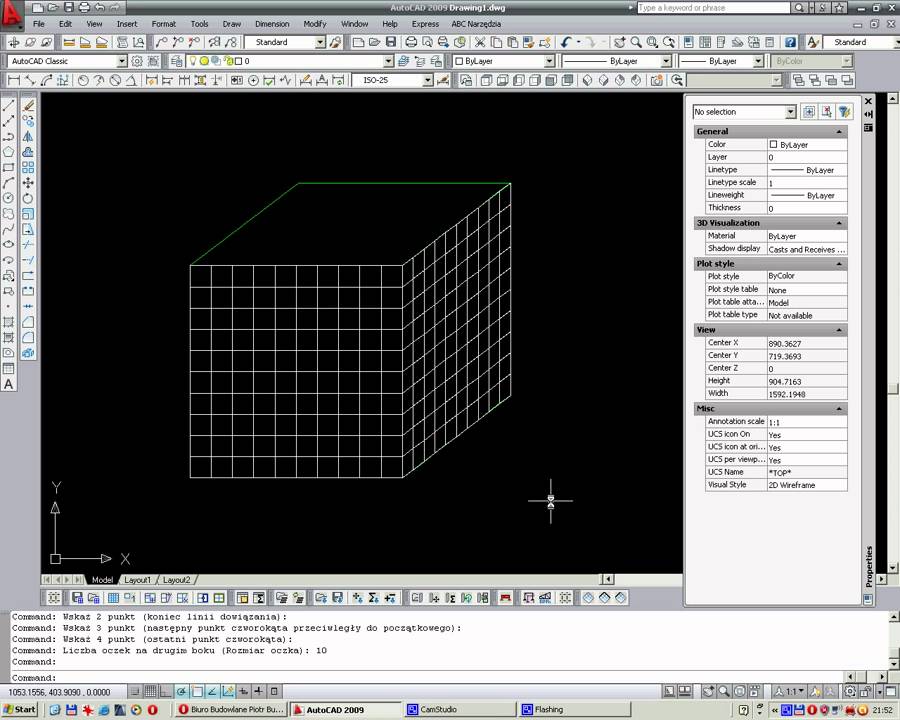
Task: Select the Explode modify tool
Action: (x=28, y=353)
